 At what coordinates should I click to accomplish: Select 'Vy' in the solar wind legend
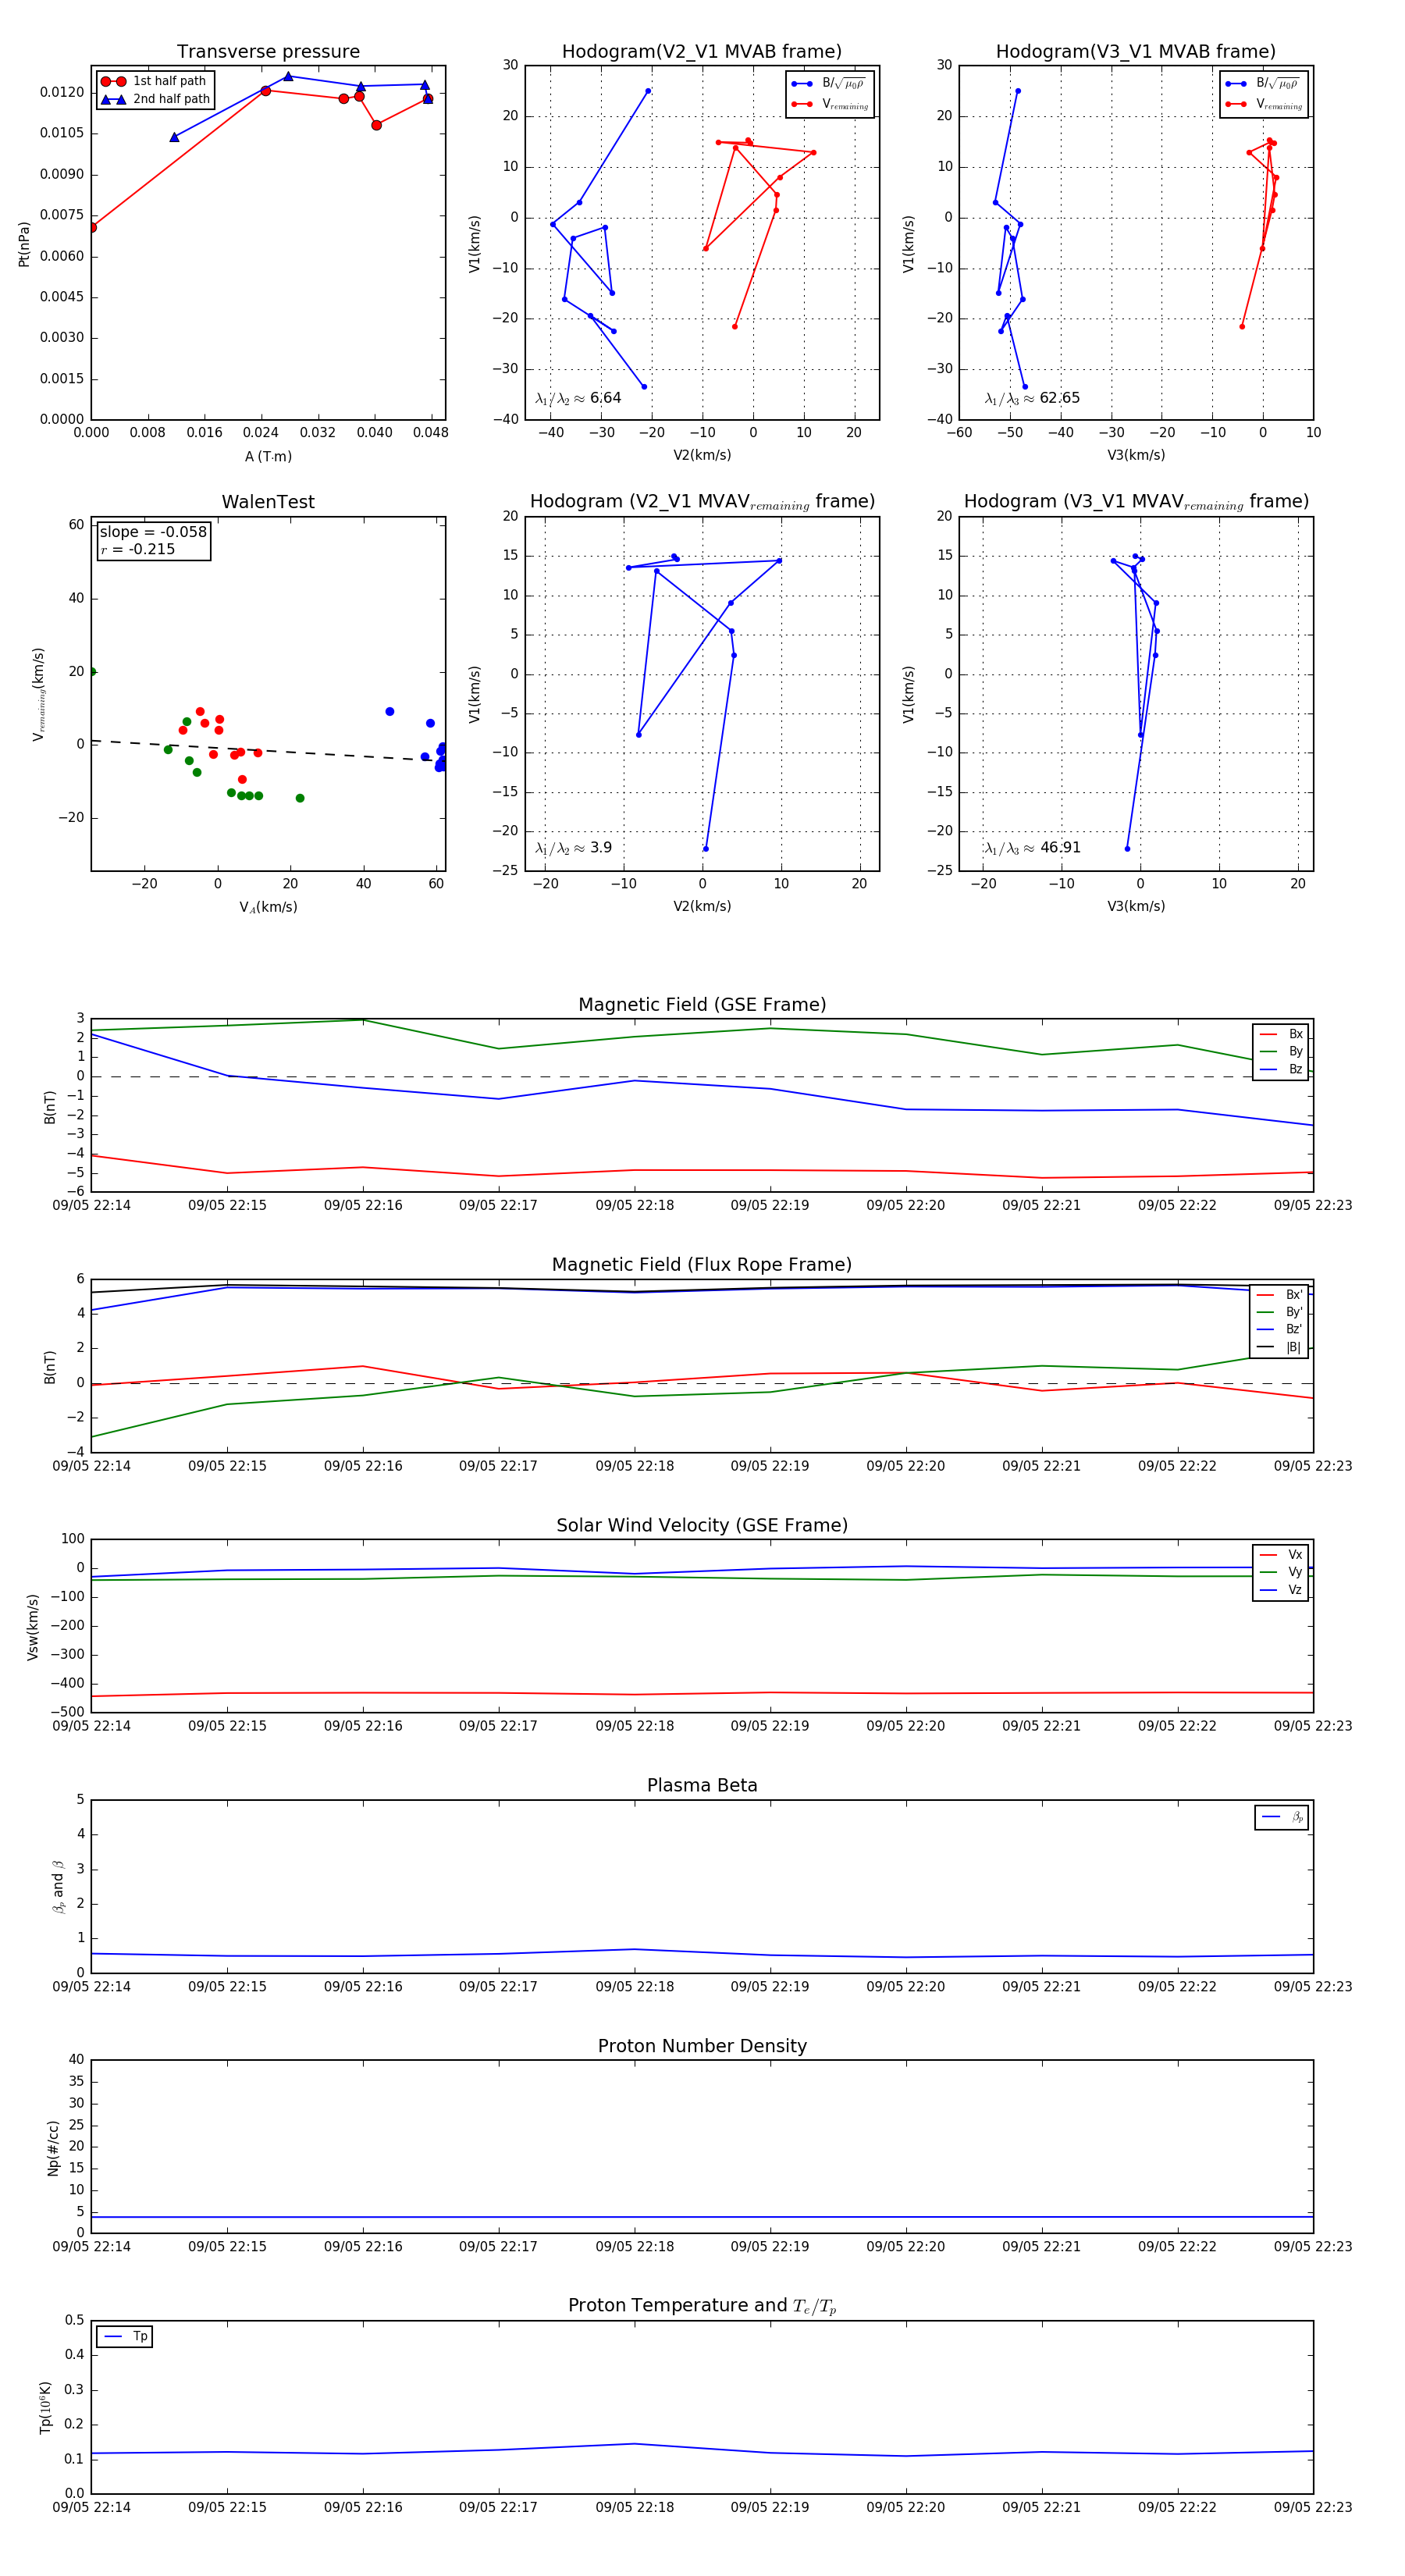pos(1281,1572)
